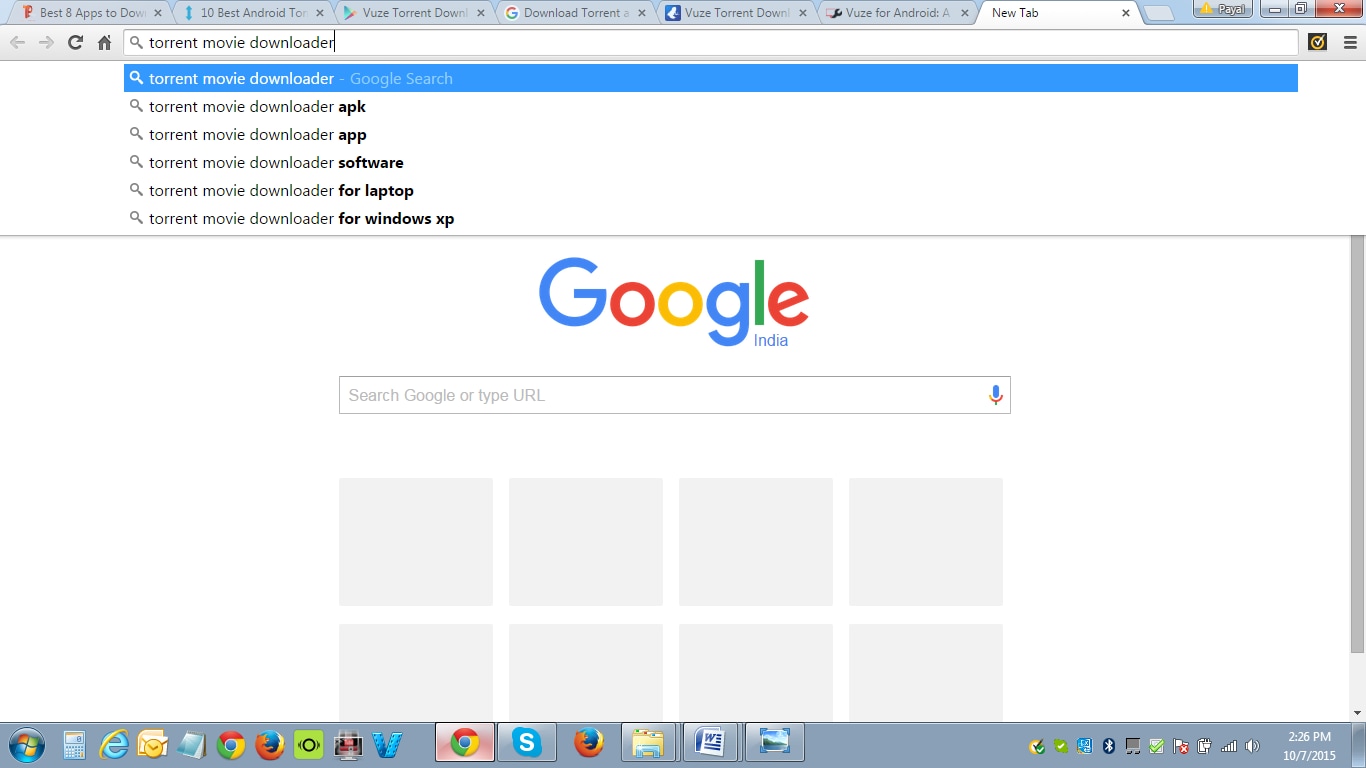Launch Internet Explorer from the taskbar
The height and width of the screenshot is (768, 1366).
(114, 745)
